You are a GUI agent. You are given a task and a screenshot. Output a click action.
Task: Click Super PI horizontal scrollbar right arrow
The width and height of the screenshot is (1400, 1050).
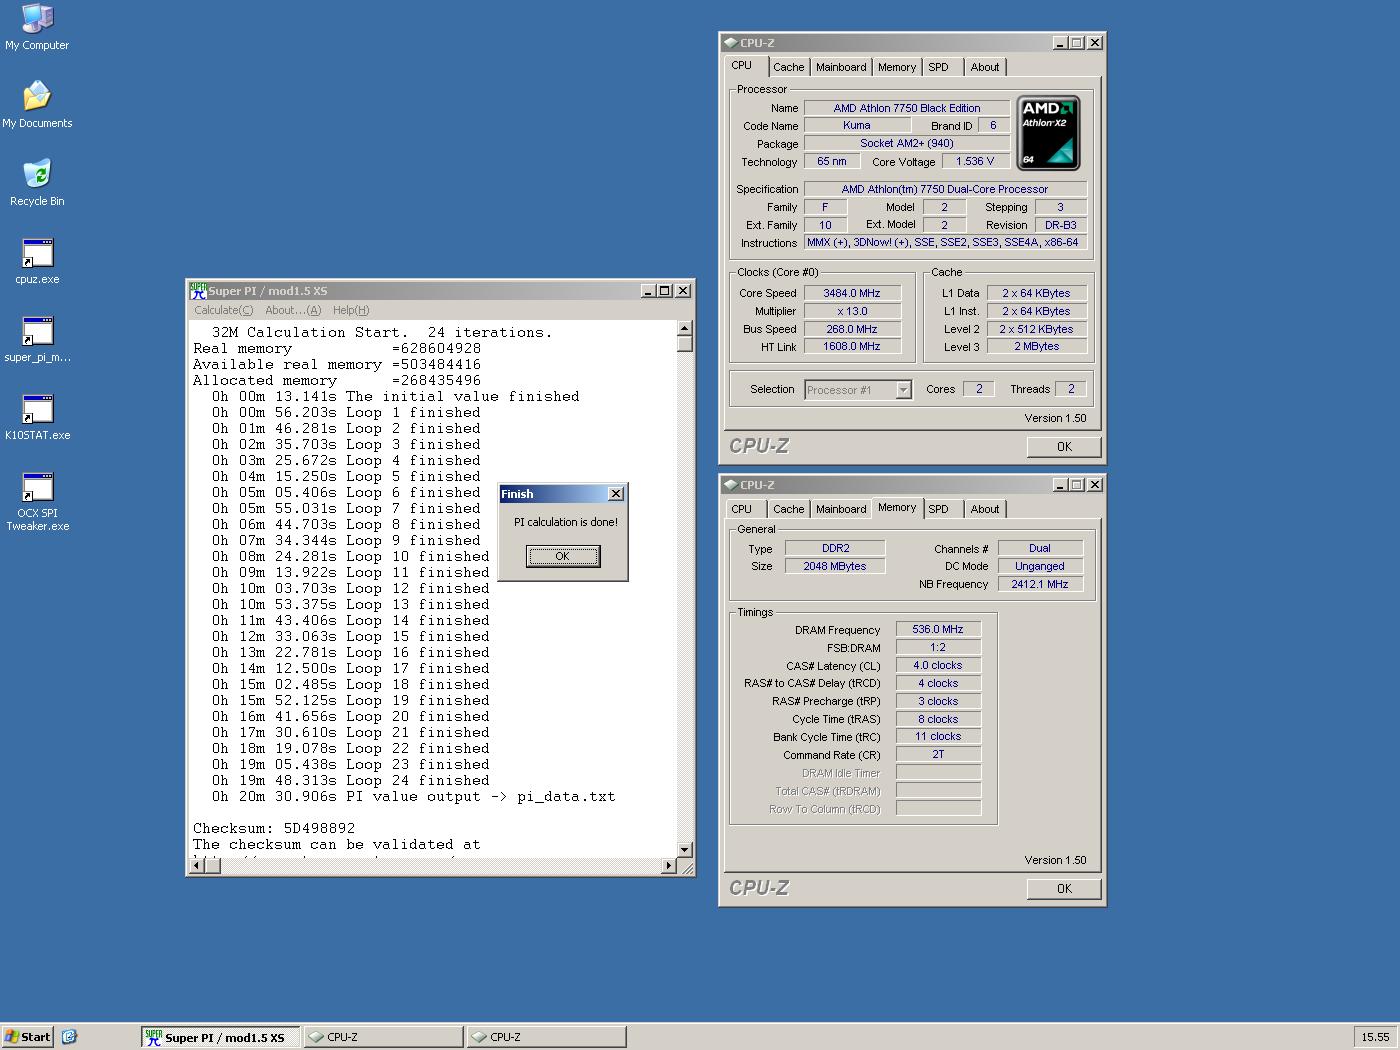click(669, 866)
